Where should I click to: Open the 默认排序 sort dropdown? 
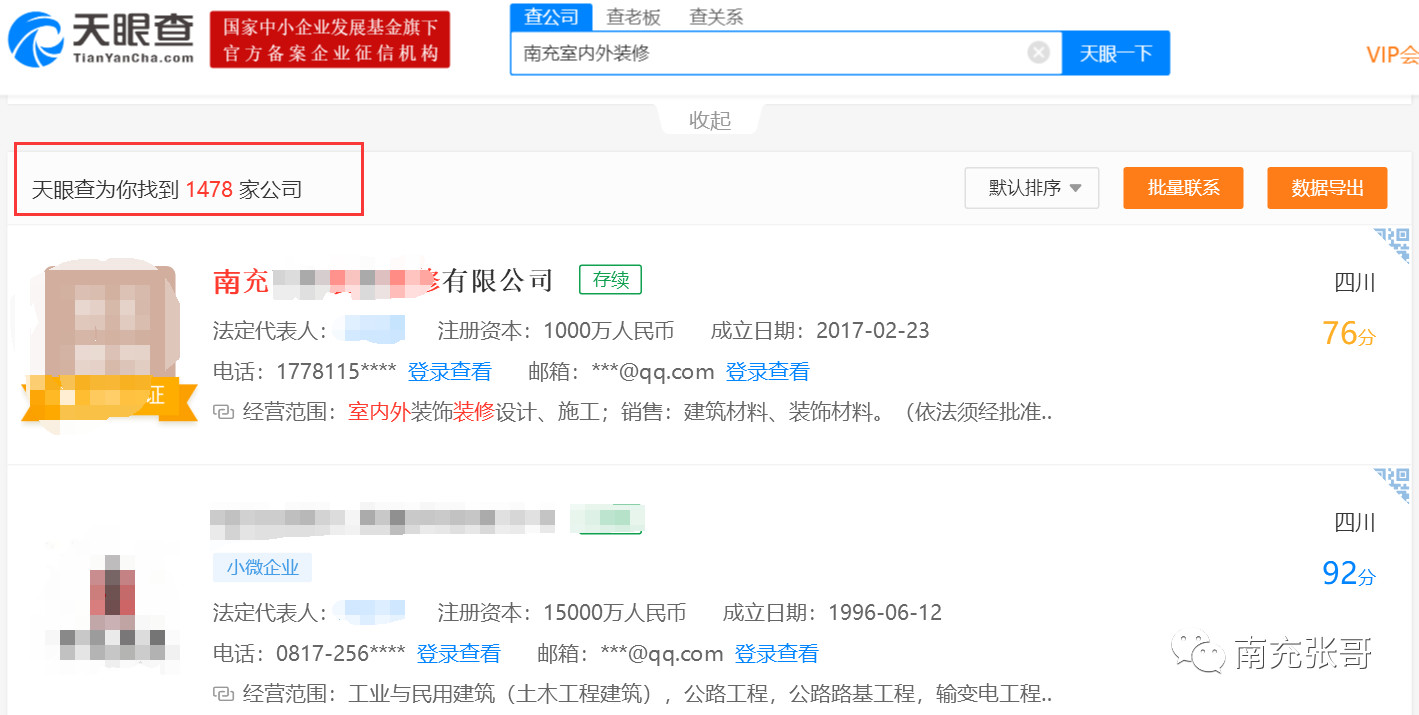point(1031,188)
